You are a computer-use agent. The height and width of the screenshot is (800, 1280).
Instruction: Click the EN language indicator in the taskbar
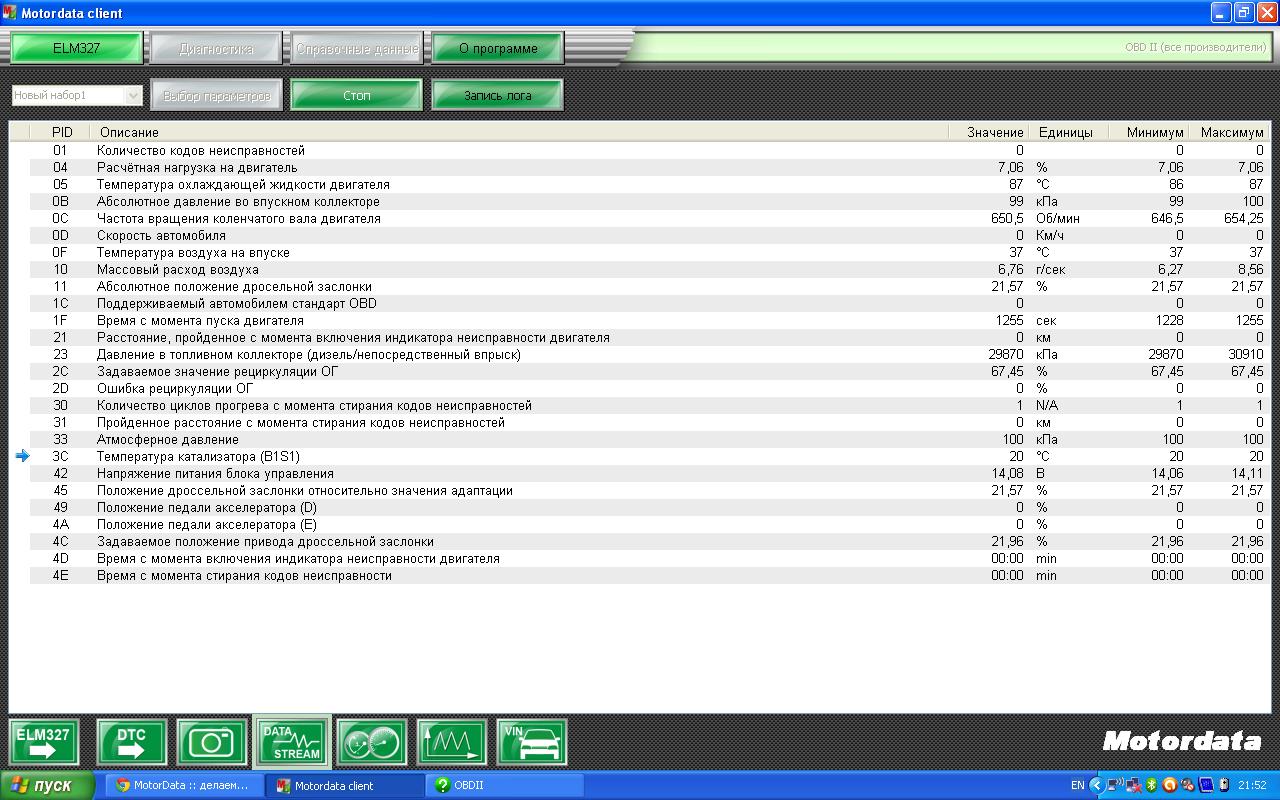(x=1077, y=785)
